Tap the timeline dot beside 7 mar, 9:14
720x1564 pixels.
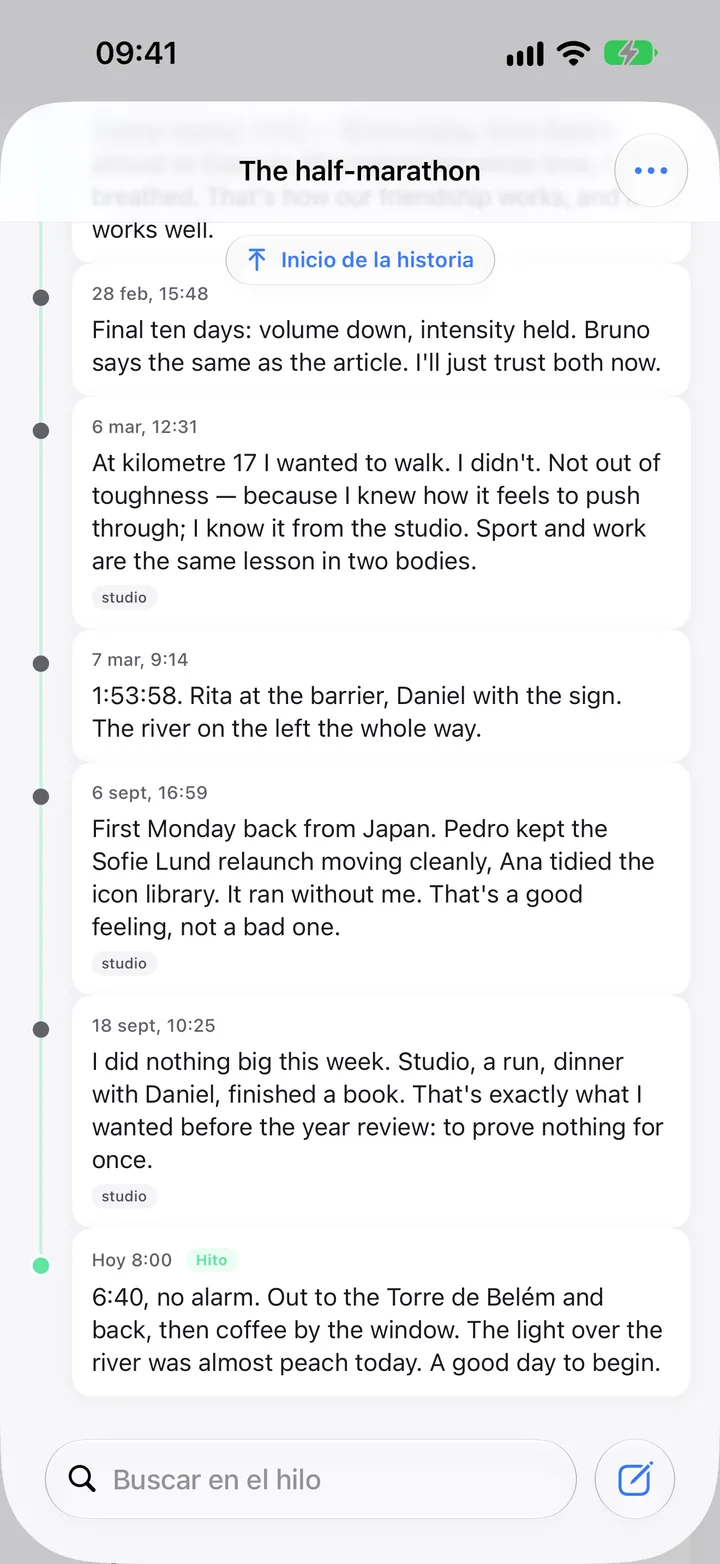[x=41, y=664]
